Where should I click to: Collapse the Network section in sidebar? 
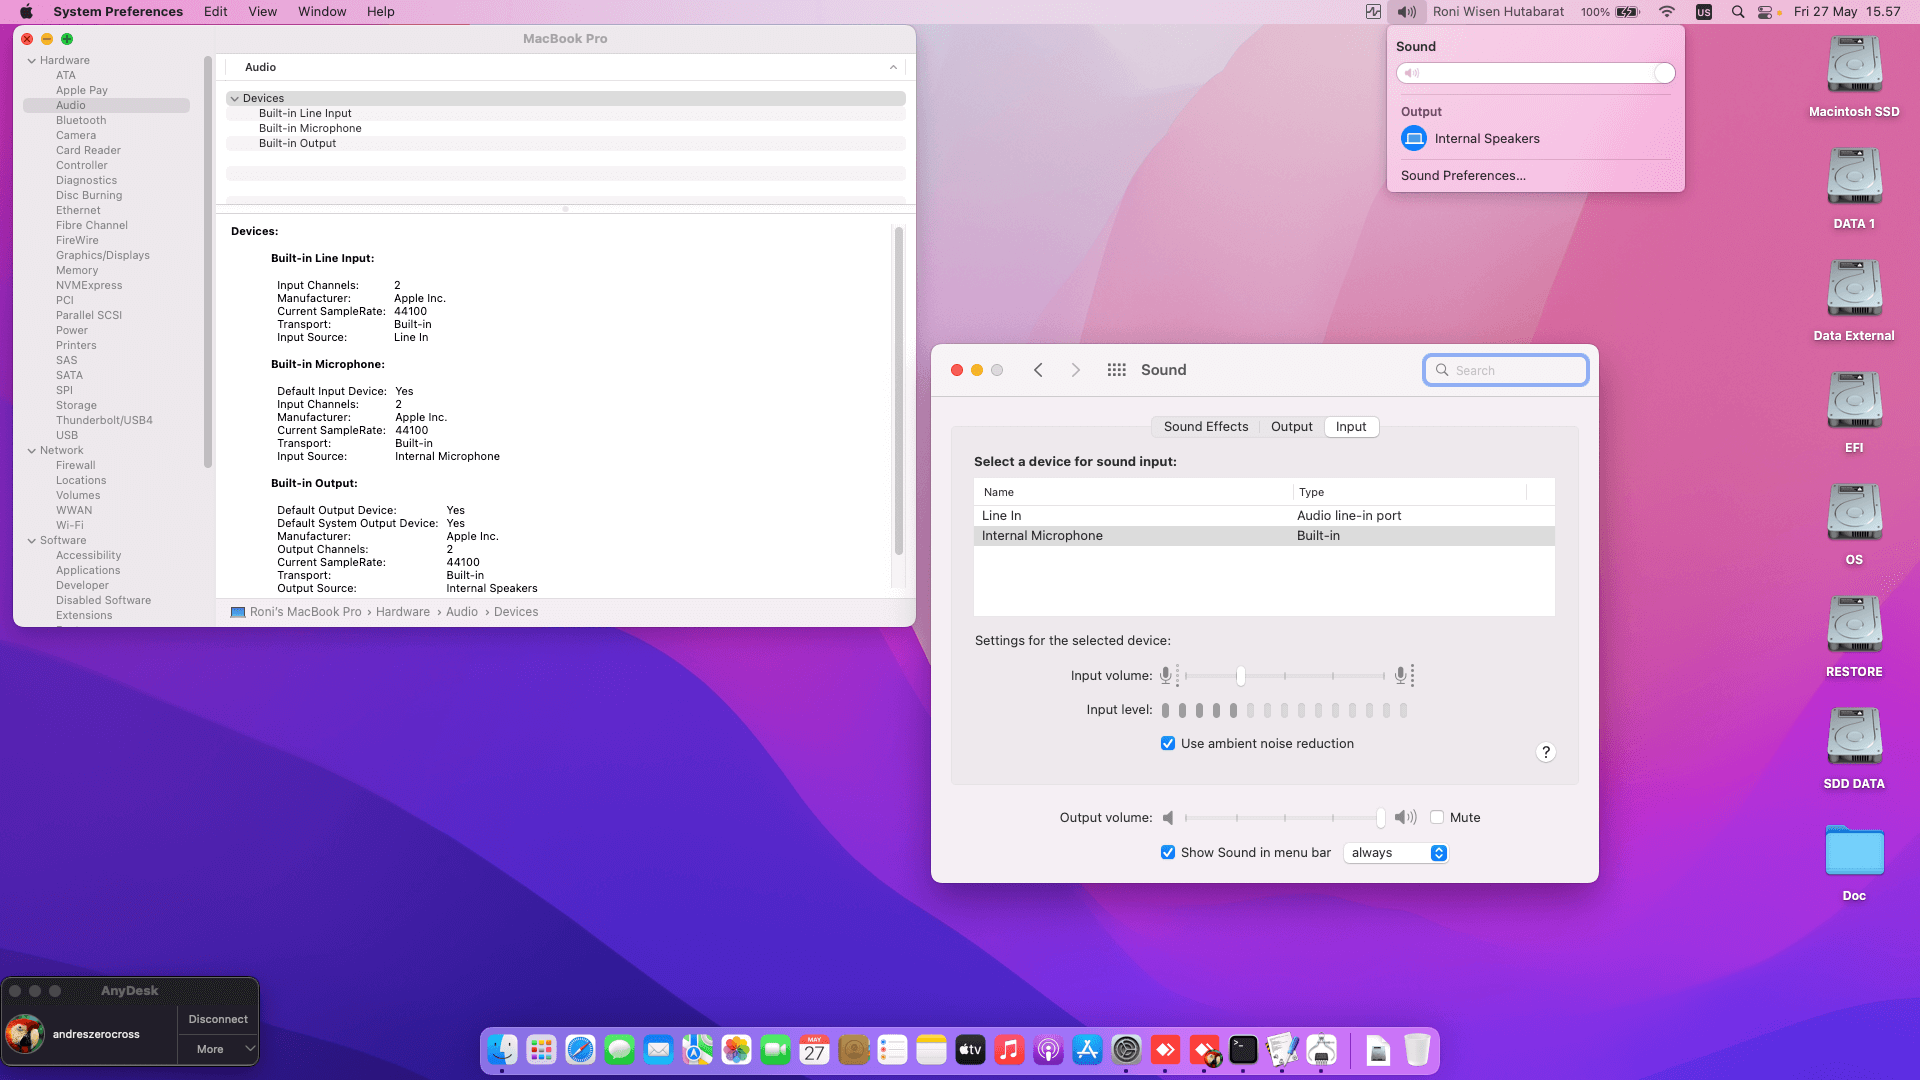pyautogui.click(x=32, y=451)
